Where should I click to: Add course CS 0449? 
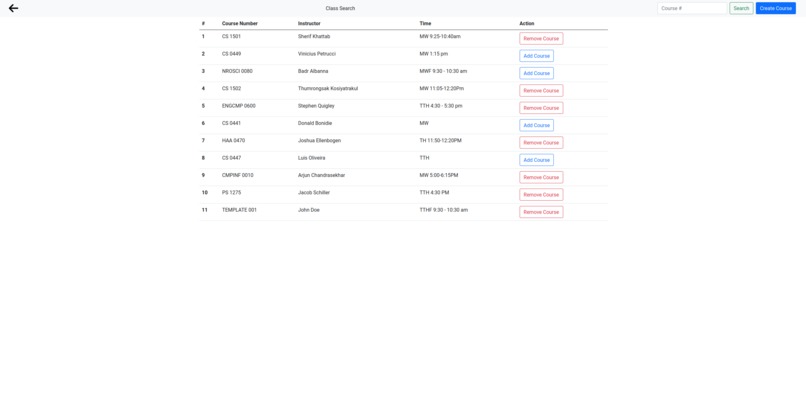click(x=537, y=56)
